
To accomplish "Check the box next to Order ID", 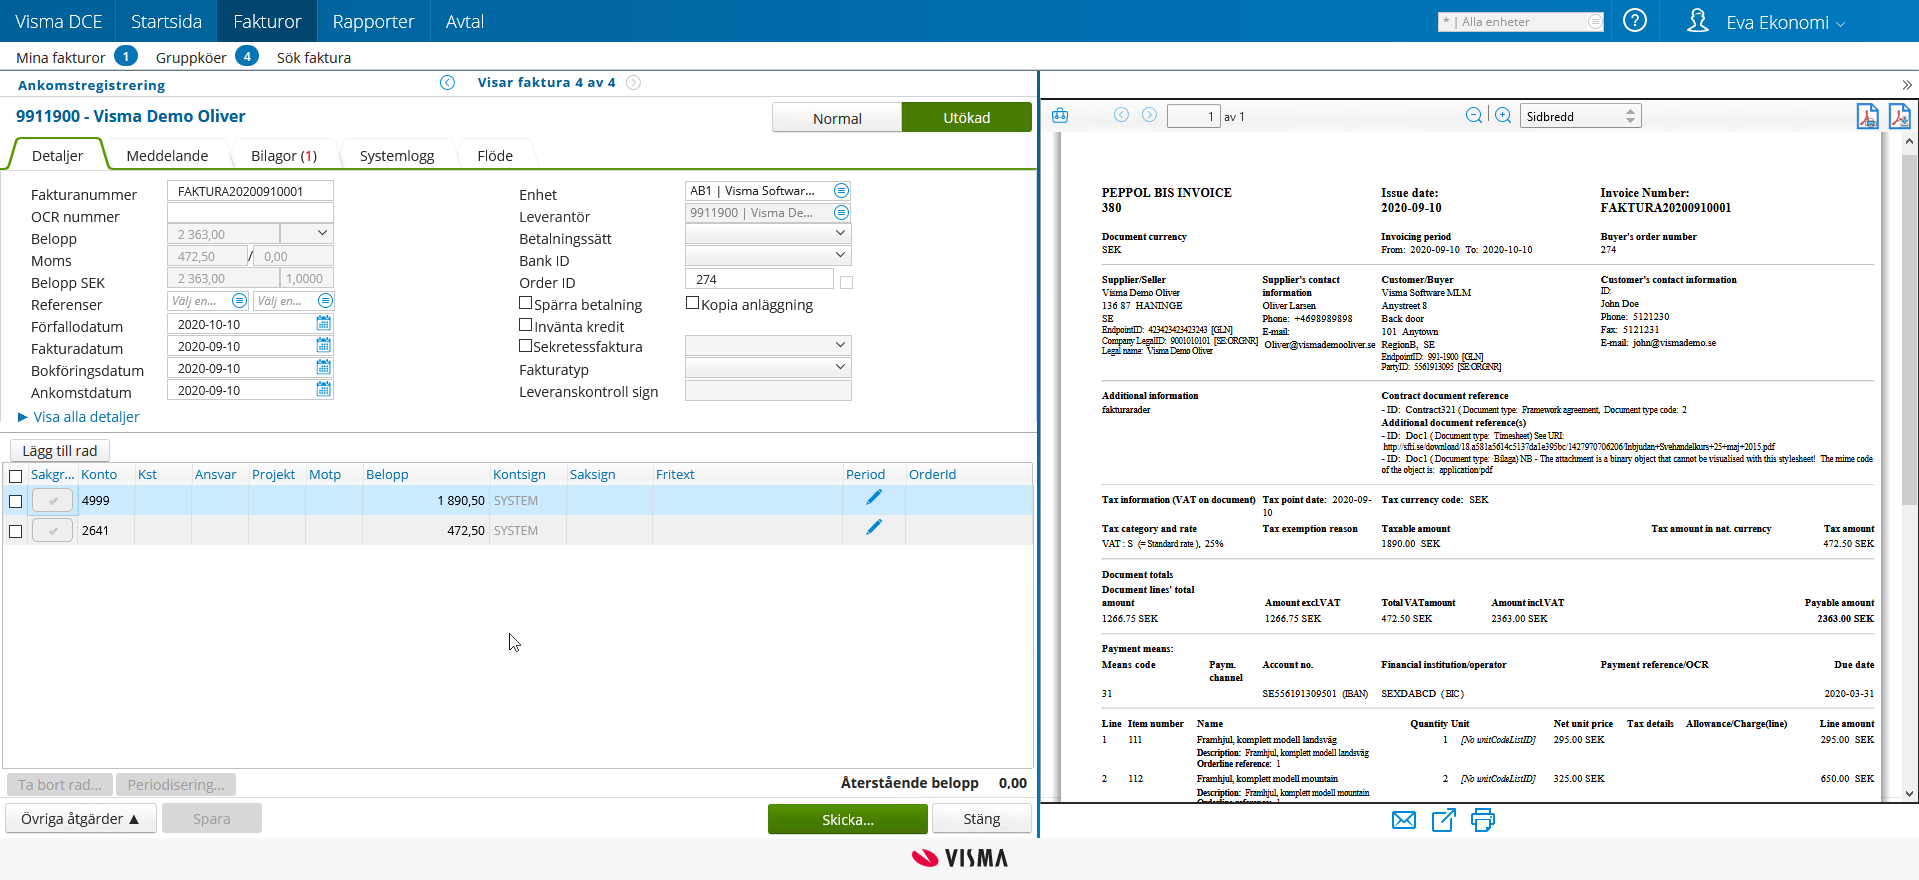I will pos(847,283).
